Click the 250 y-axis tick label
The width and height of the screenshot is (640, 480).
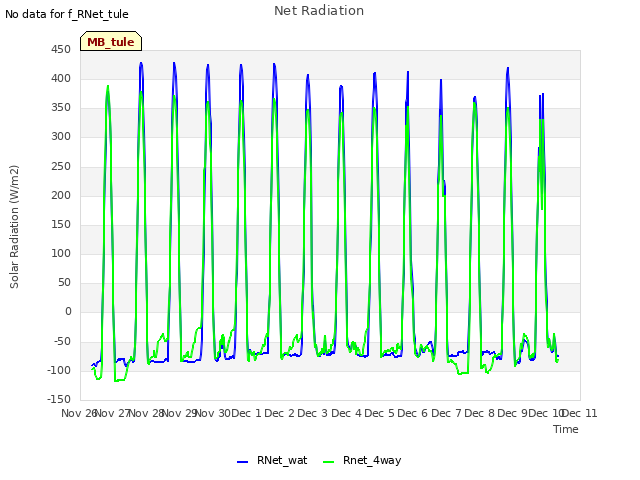(x=61, y=167)
